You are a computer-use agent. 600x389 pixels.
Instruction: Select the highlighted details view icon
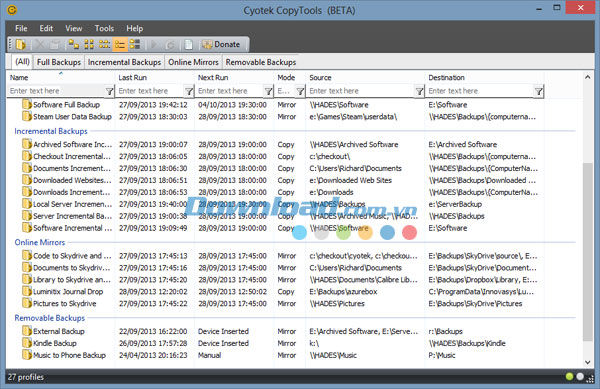120,44
